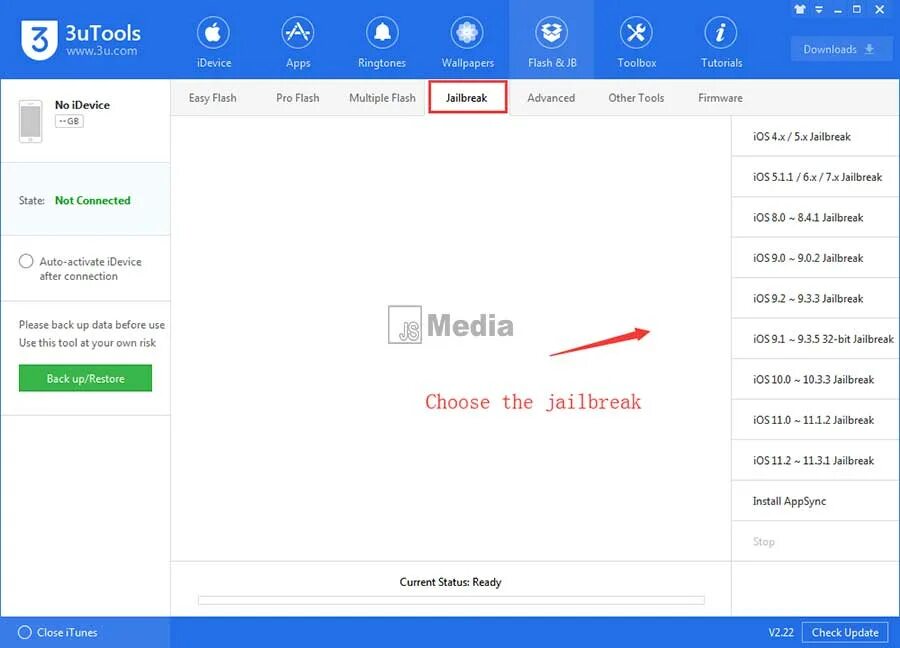The width and height of the screenshot is (900, 648).
Task: Open the Flash & JB icon
Action: tap(552, 33)
